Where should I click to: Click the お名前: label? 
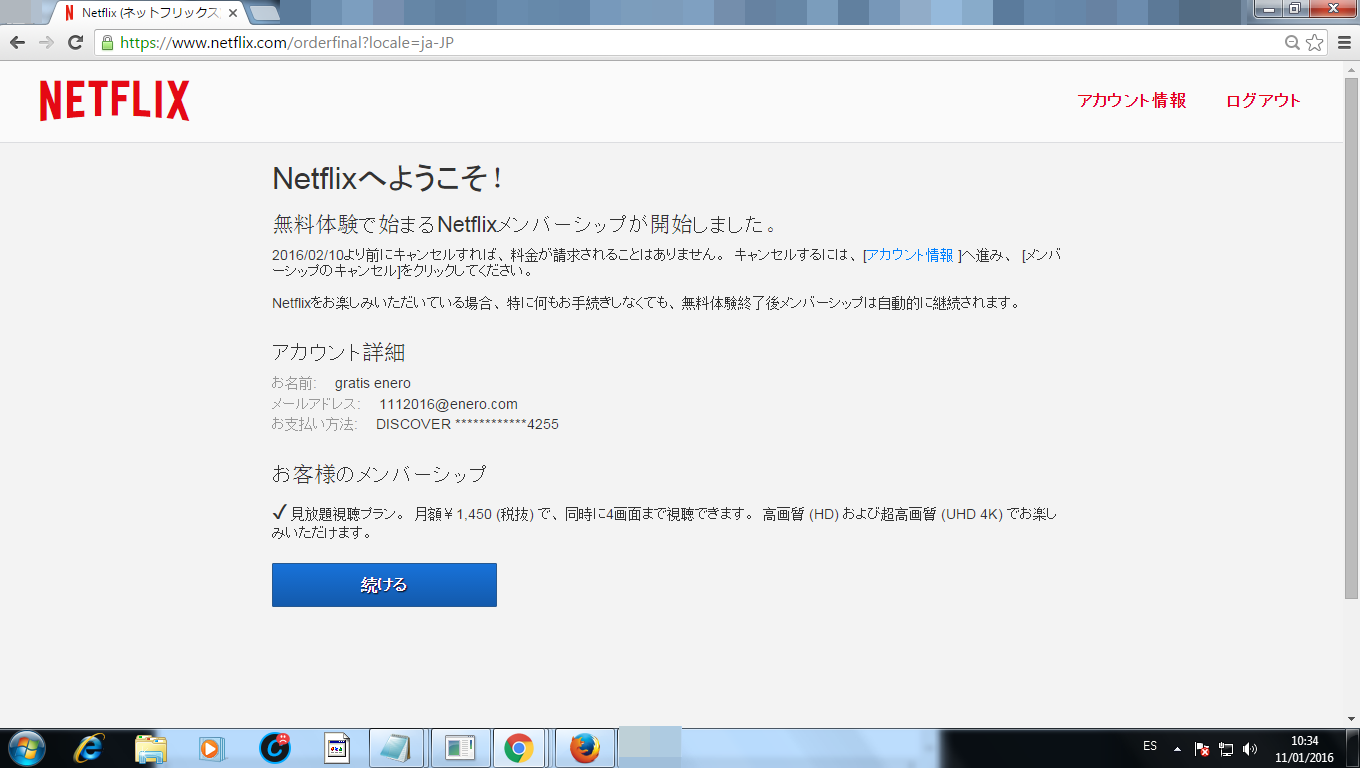pyautogui.click(x=294, y=383)
